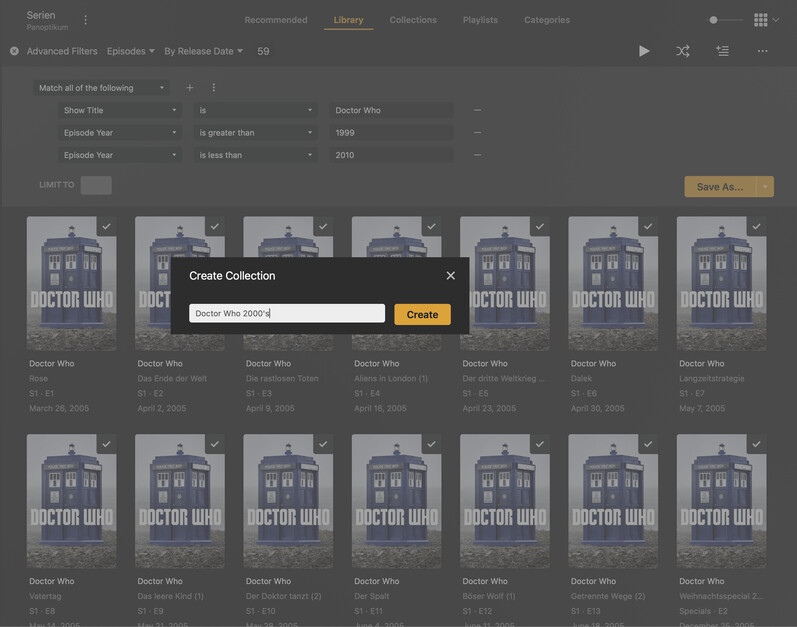Toggle selection of Der Doktor tanzt (2)
Image resolution: width=797 pixels, height=627 pixels.
pyautogui.click(x=323, y=444)
